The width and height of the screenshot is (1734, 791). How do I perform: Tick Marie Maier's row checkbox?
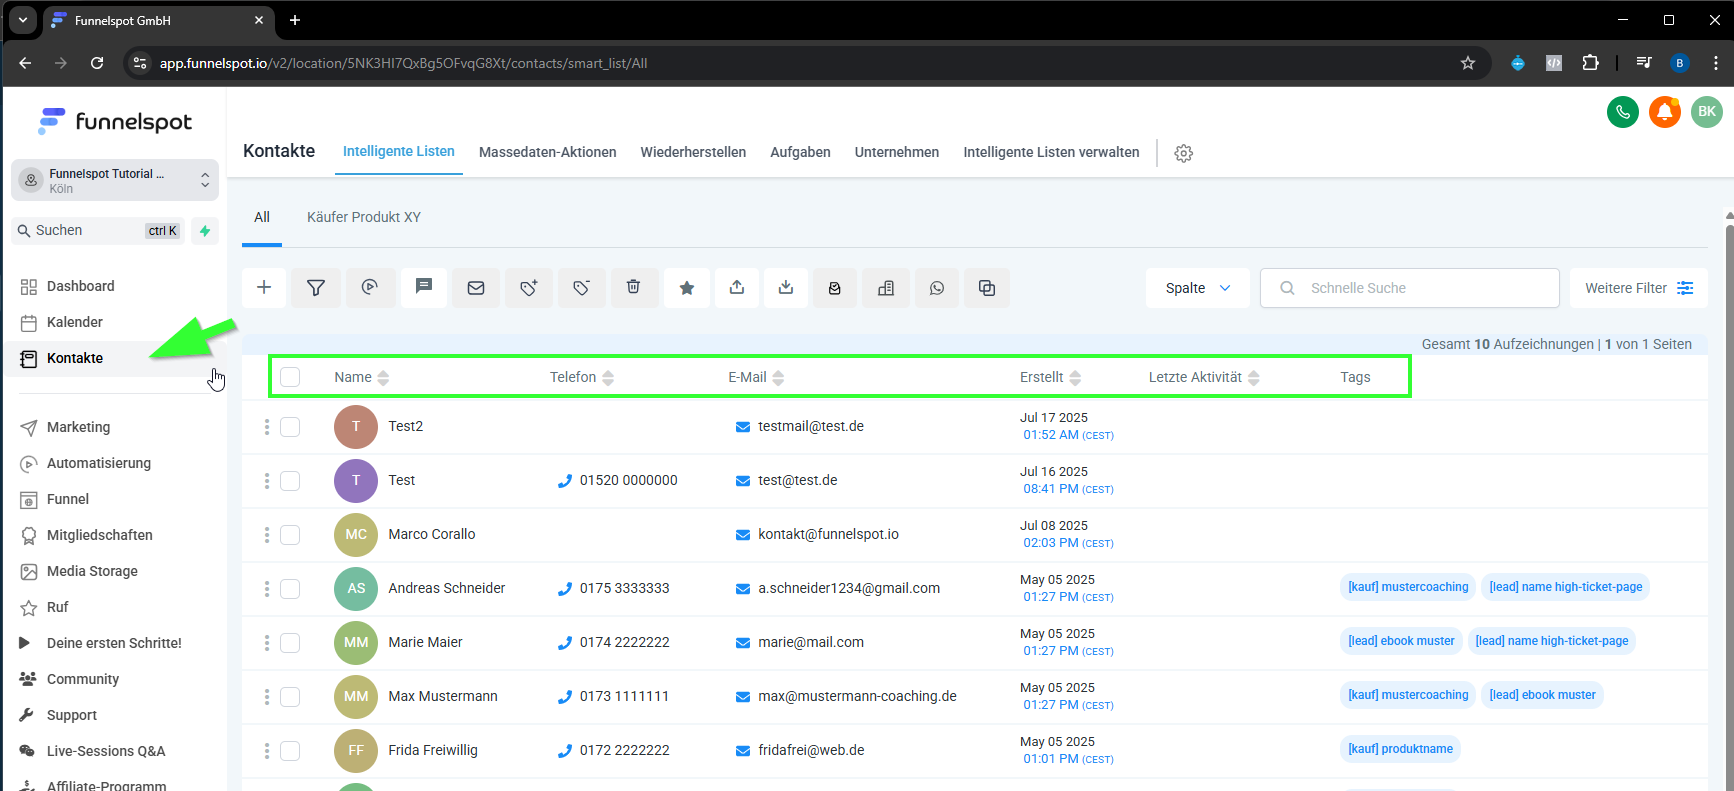pos(290,643)
